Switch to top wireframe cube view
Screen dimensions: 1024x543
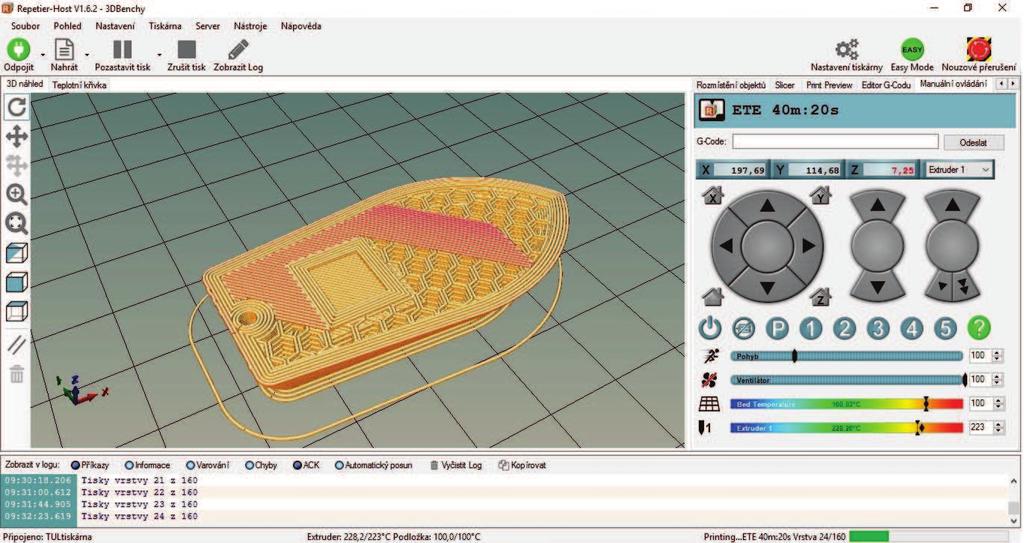pos(16,311)
